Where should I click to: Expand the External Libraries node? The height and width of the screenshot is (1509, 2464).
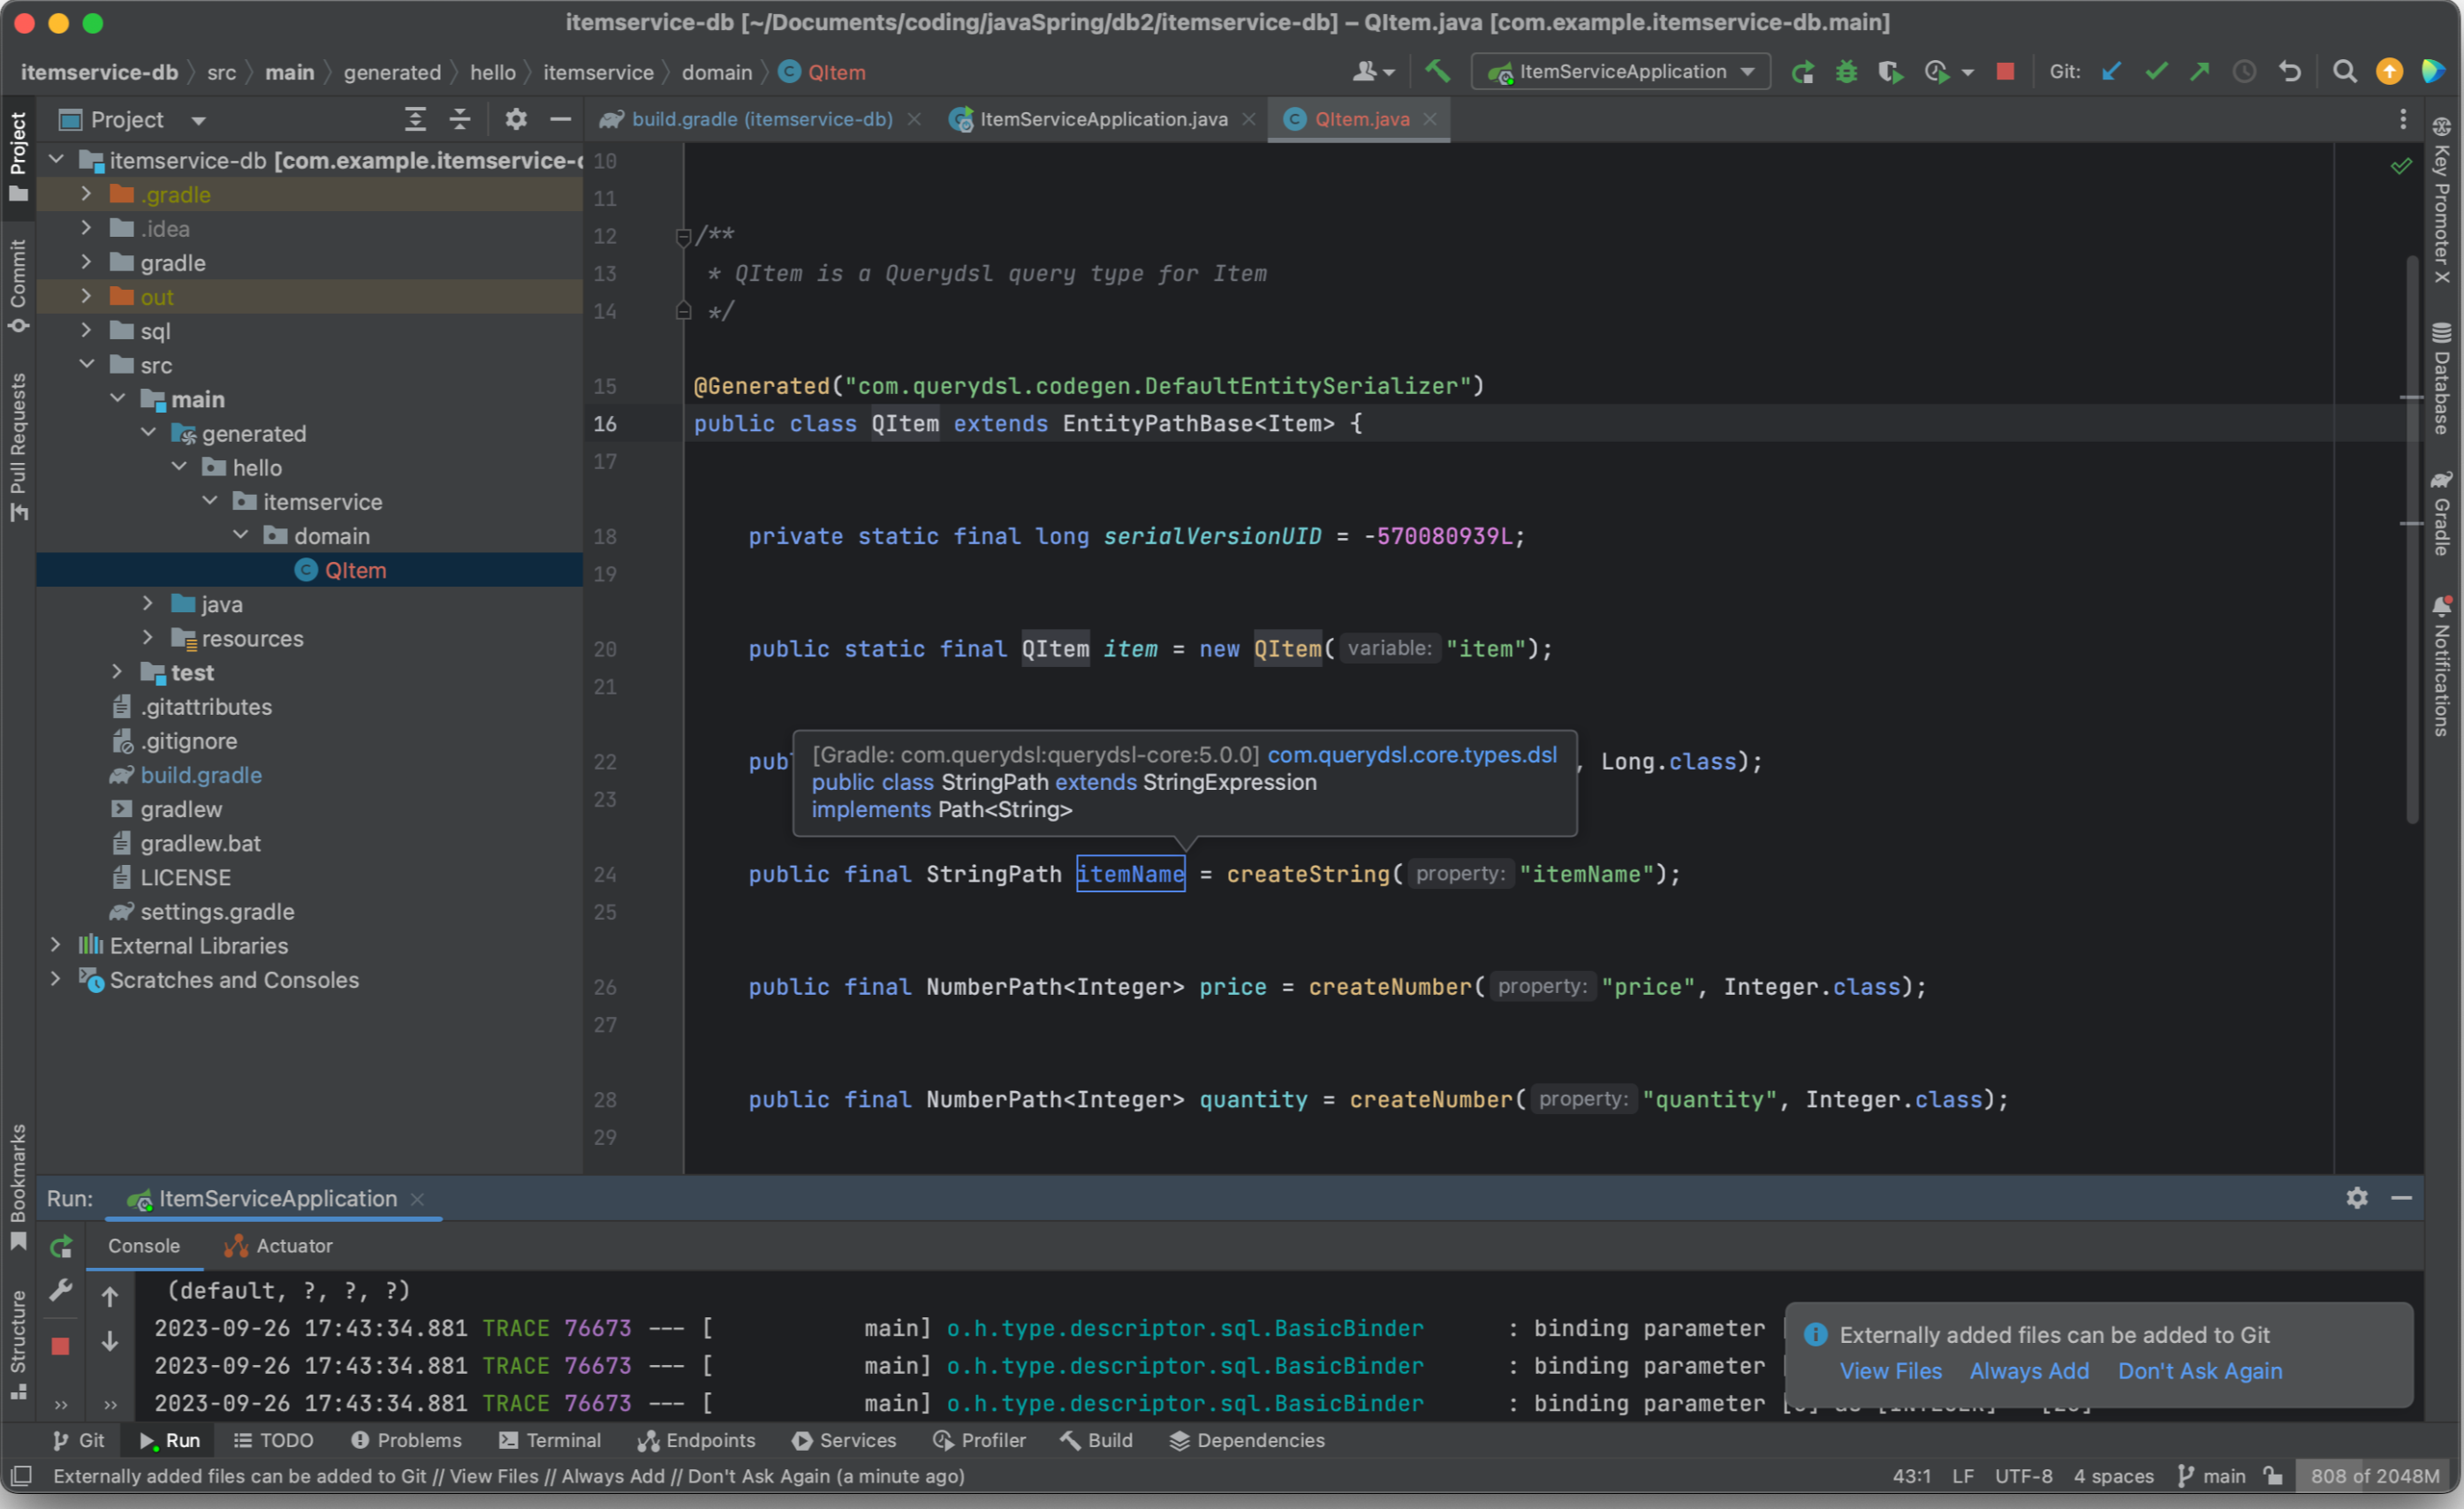tap(56, 945)
